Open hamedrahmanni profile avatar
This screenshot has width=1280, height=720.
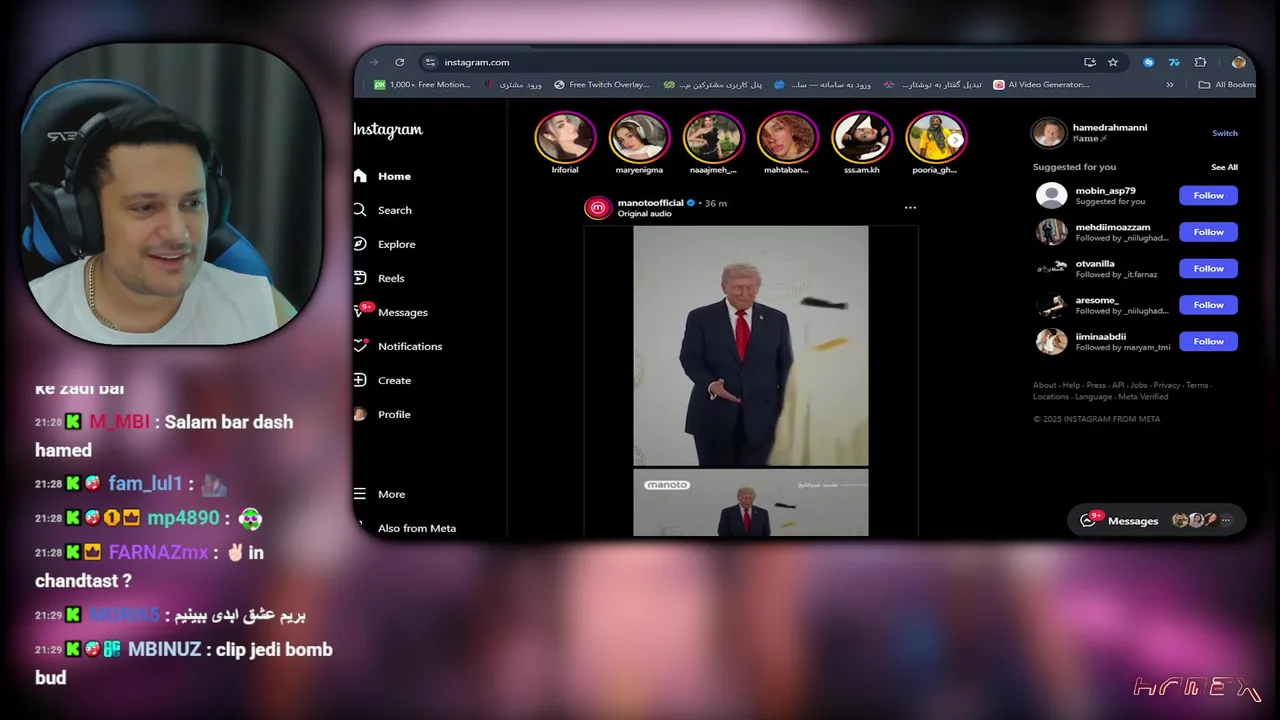[1050, 132]
